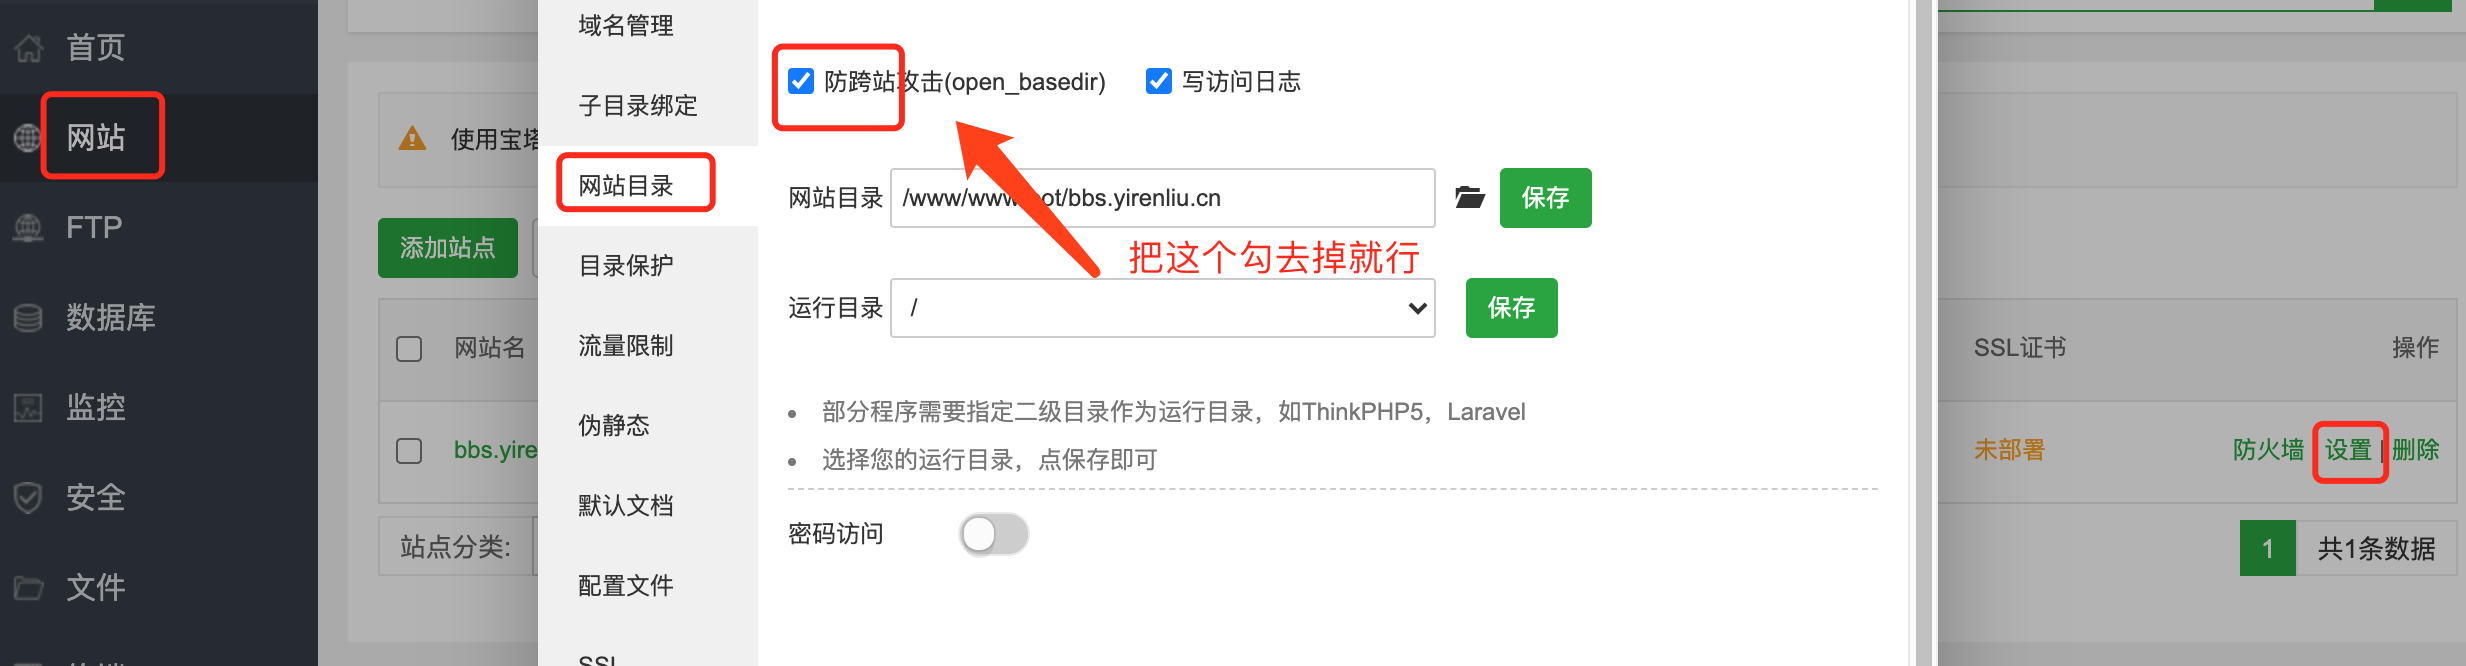Switch to 目录保护 tab
This screenshot has height=666, width=2466.
(626, 266)
